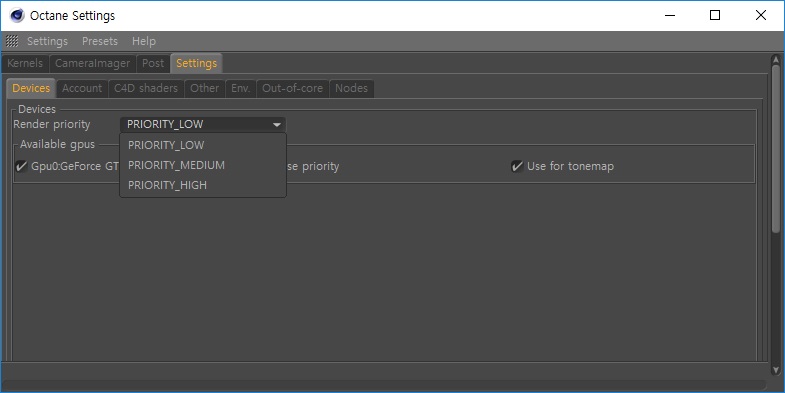Switch to the Post tab
785x393 pixels.
pyautogui.click(x=153, y=63)
